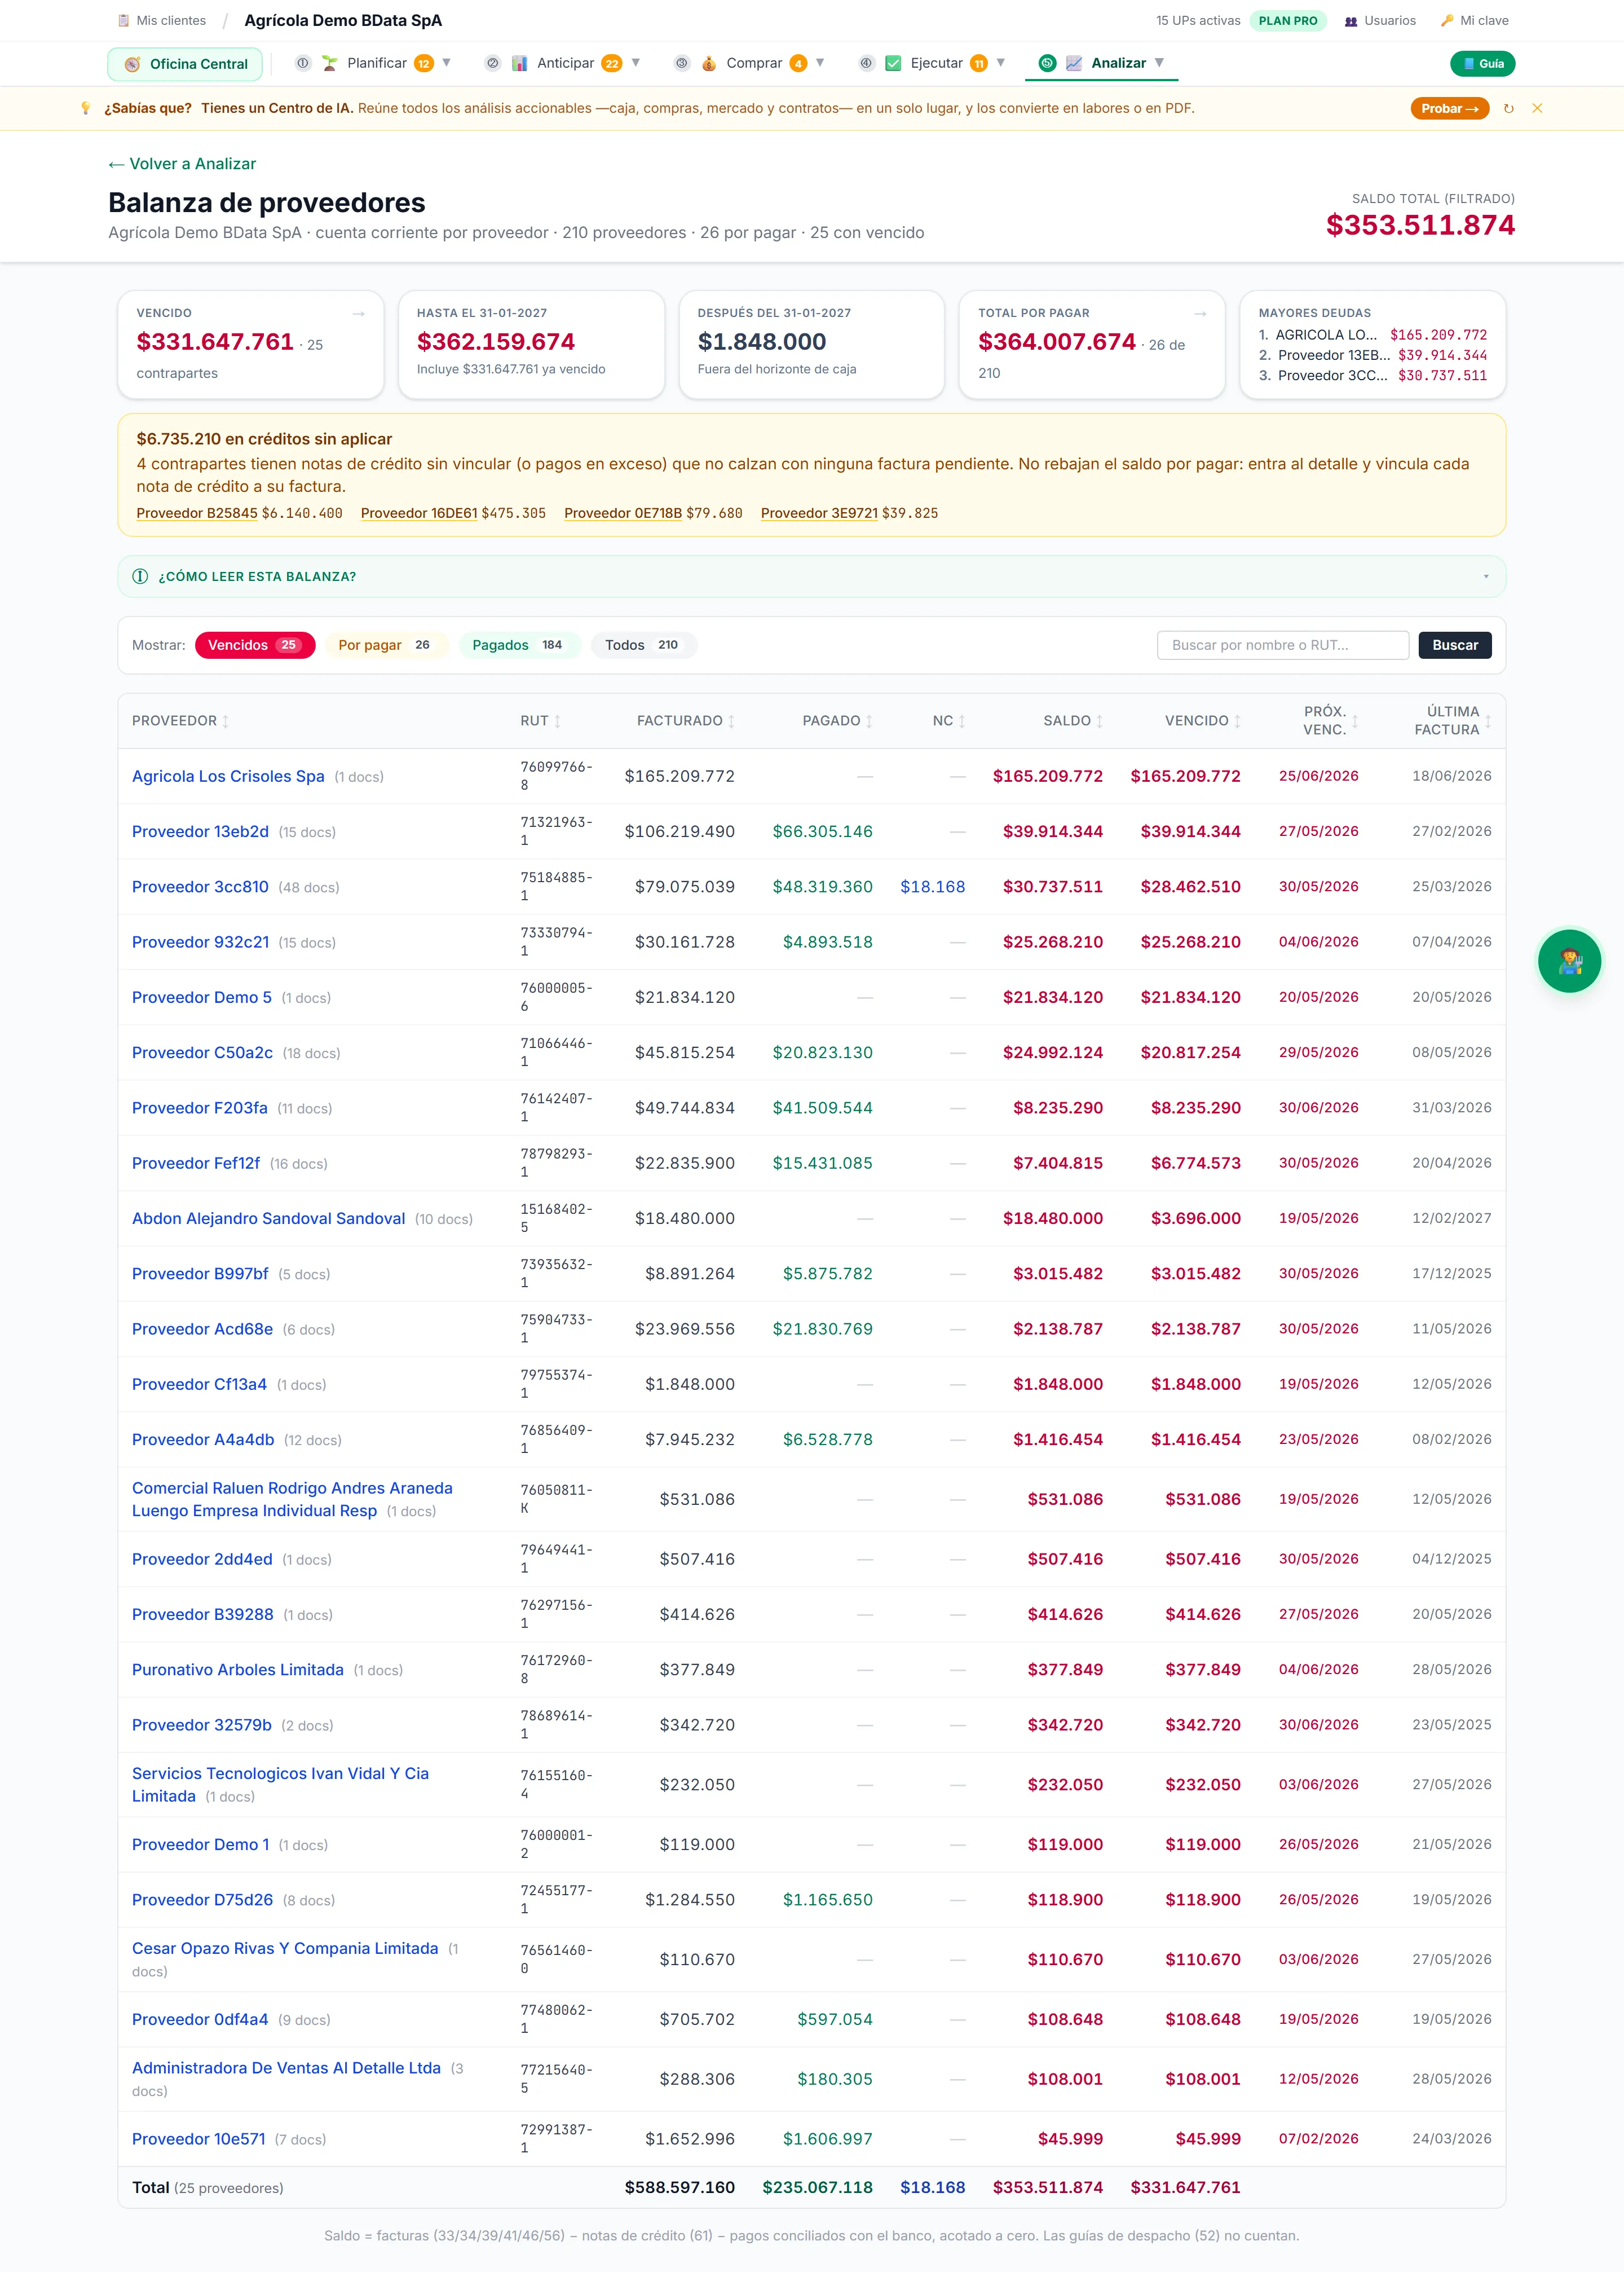Select the paid amount $66.305.146
Image resolution: width=1624 pixels, height=2272 pixels.
pyautogui.click(x=822, y=831)
